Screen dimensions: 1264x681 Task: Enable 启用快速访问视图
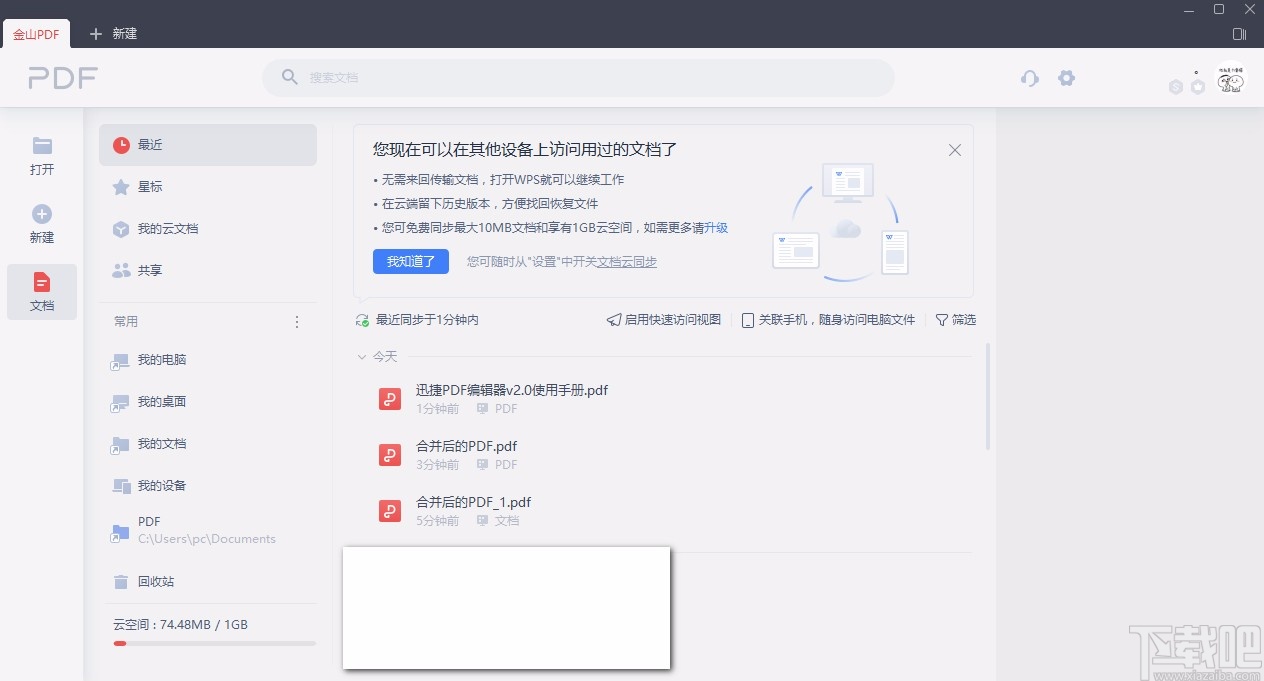(664, 320)
